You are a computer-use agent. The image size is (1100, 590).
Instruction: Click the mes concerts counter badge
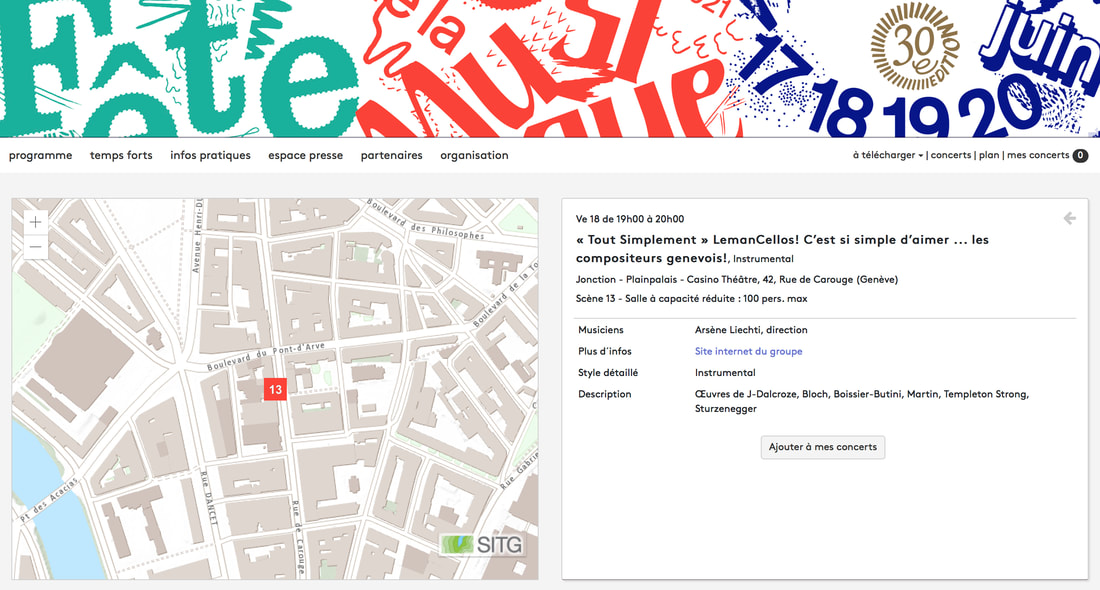(1080, 156)
